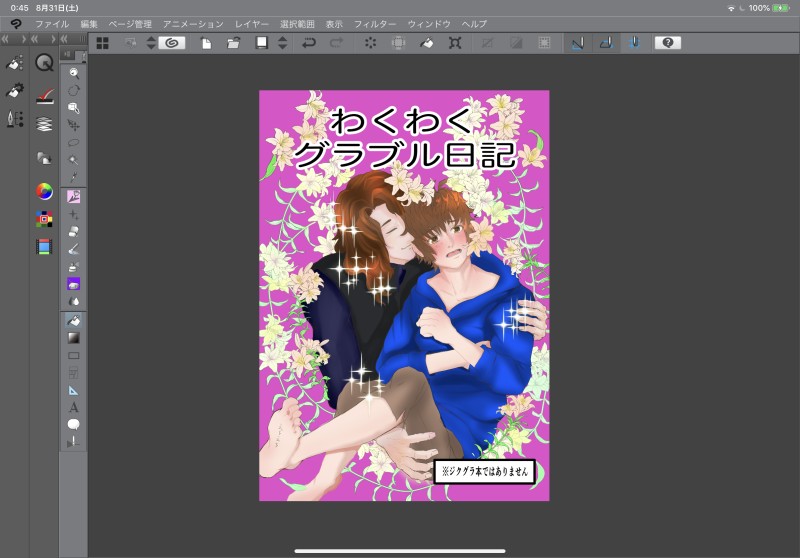800x558 pixels.
Task: Open the film strip Timeline palette
Action: tap(44, 247)
